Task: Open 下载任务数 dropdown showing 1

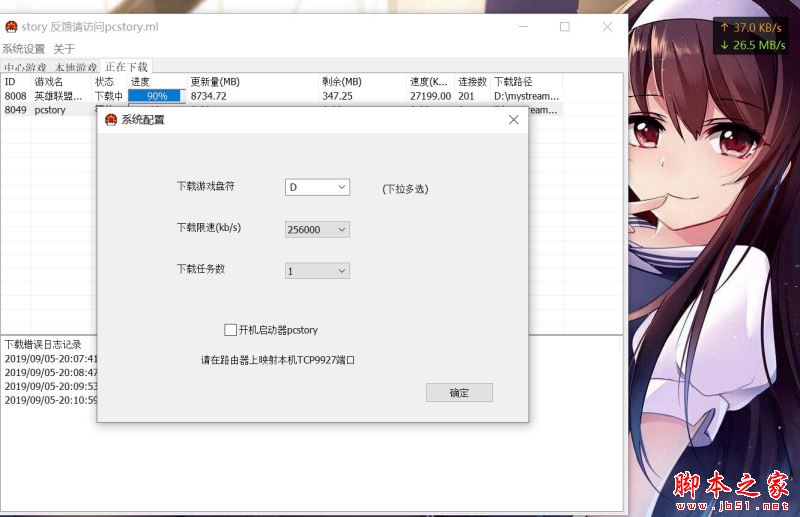Action: (x=317, y=270)
